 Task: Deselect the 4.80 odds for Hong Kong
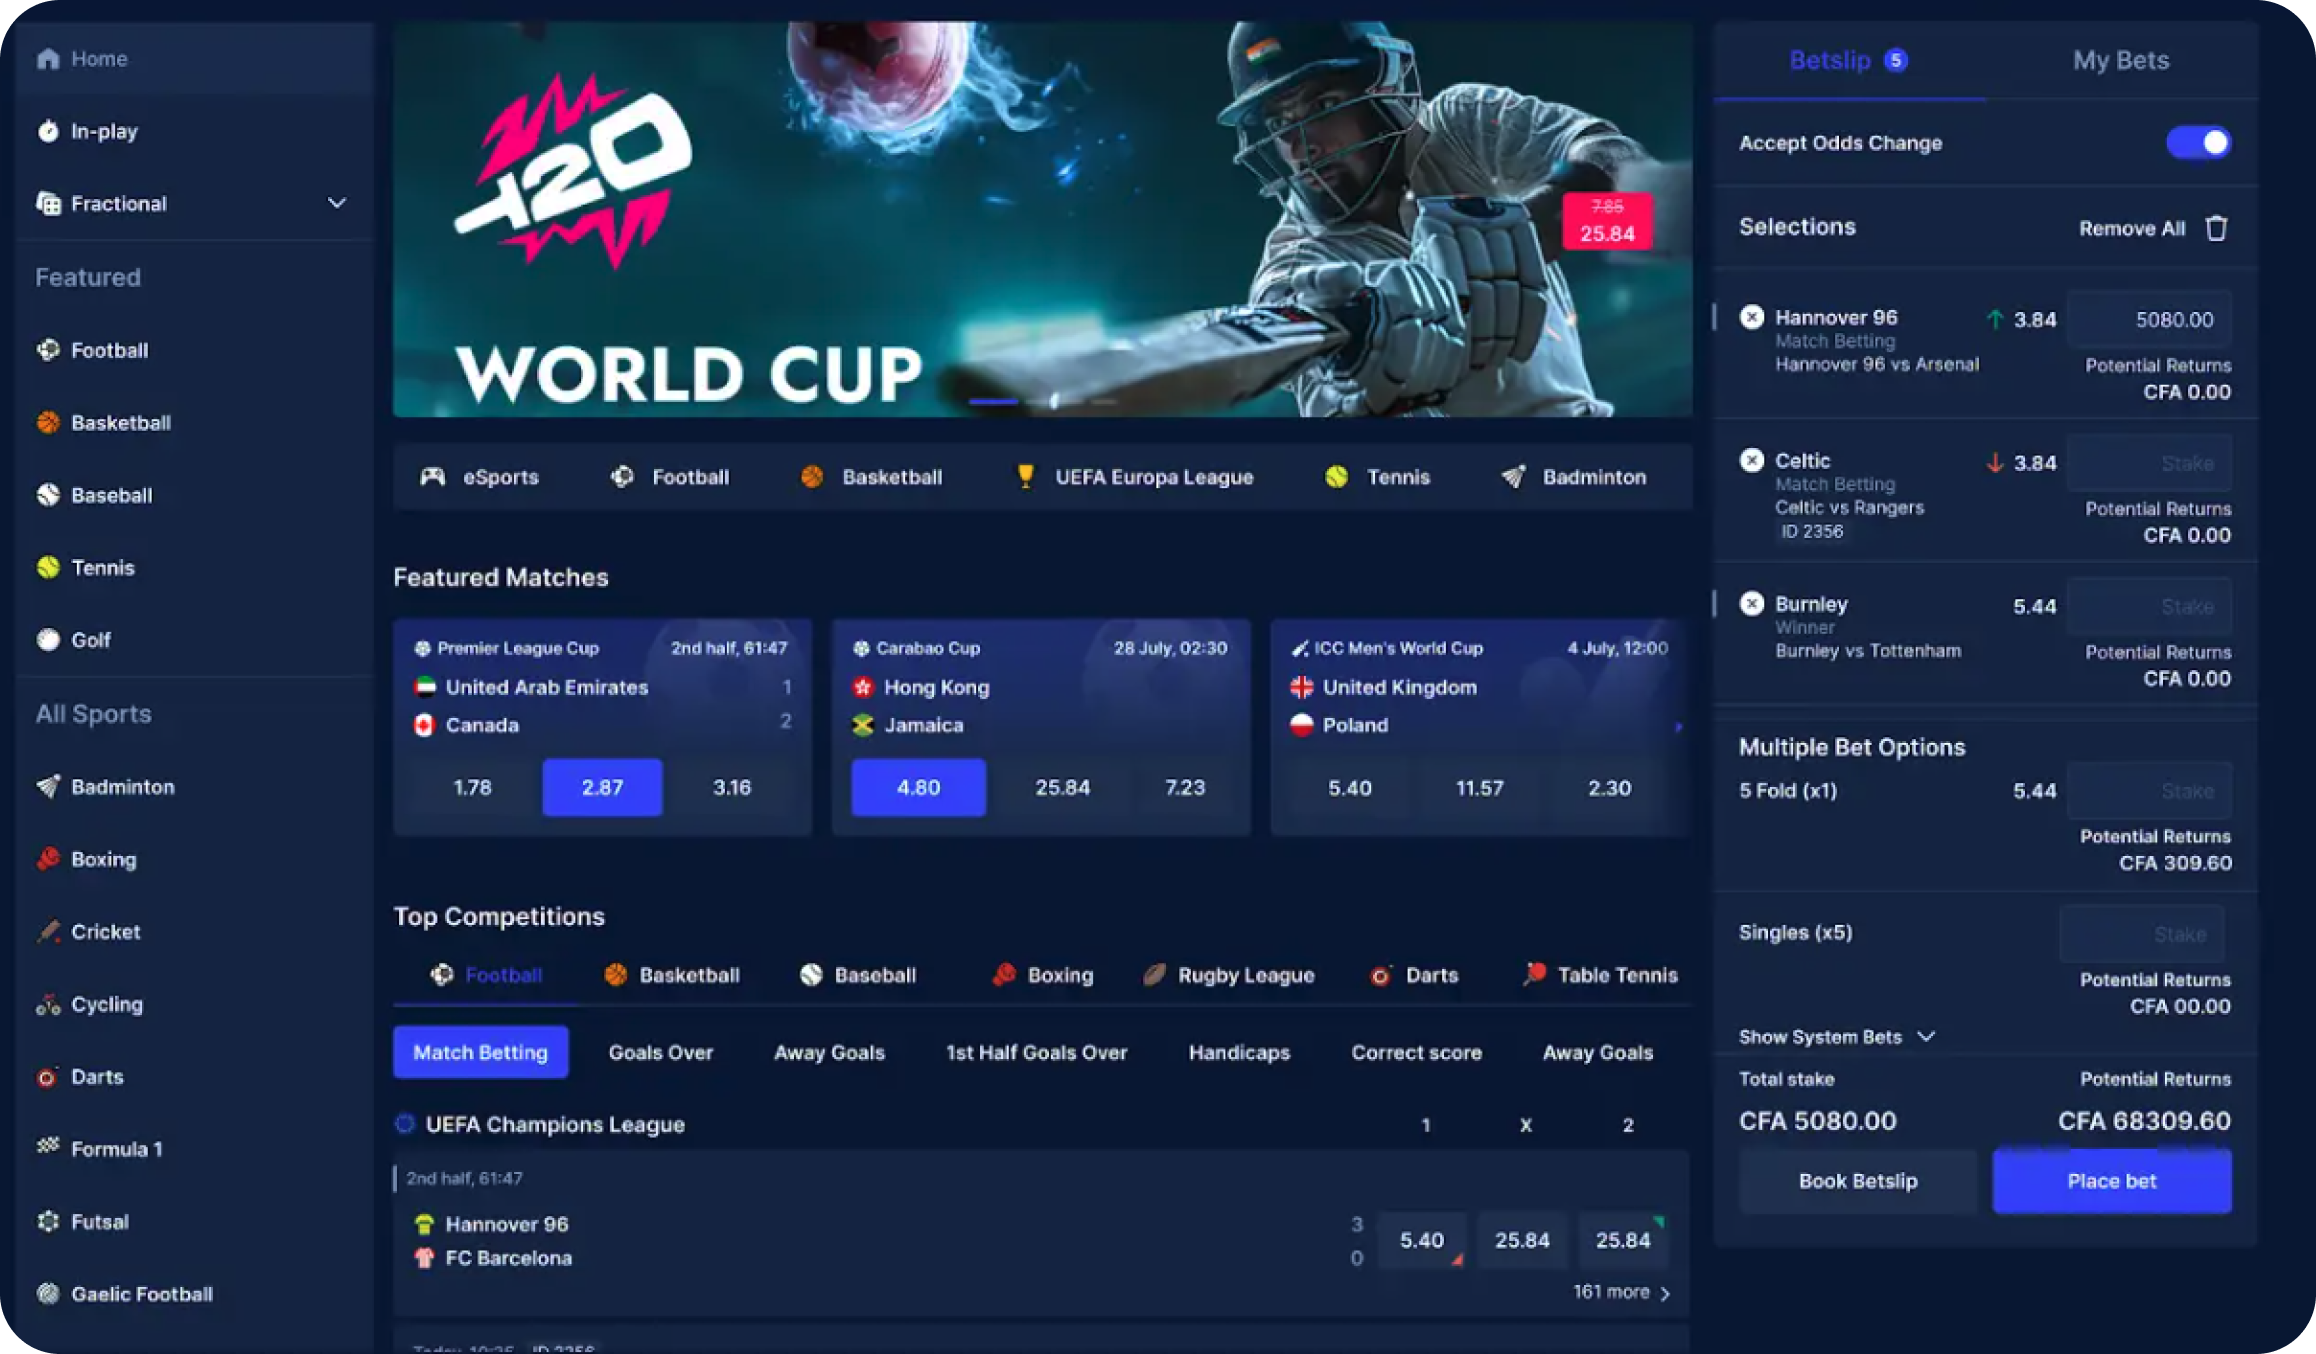coord(918,787)
